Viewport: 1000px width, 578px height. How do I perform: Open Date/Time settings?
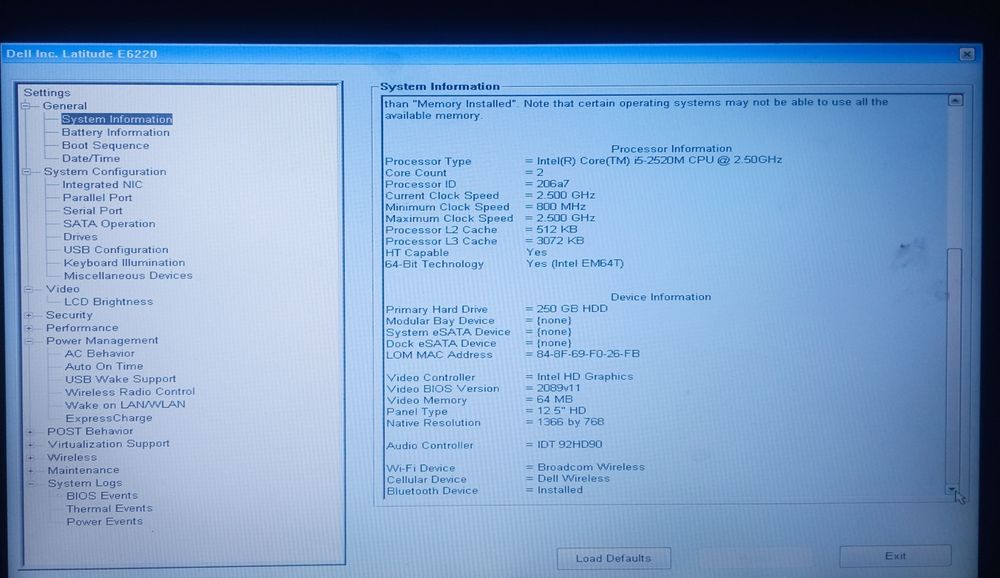(91, 159)
